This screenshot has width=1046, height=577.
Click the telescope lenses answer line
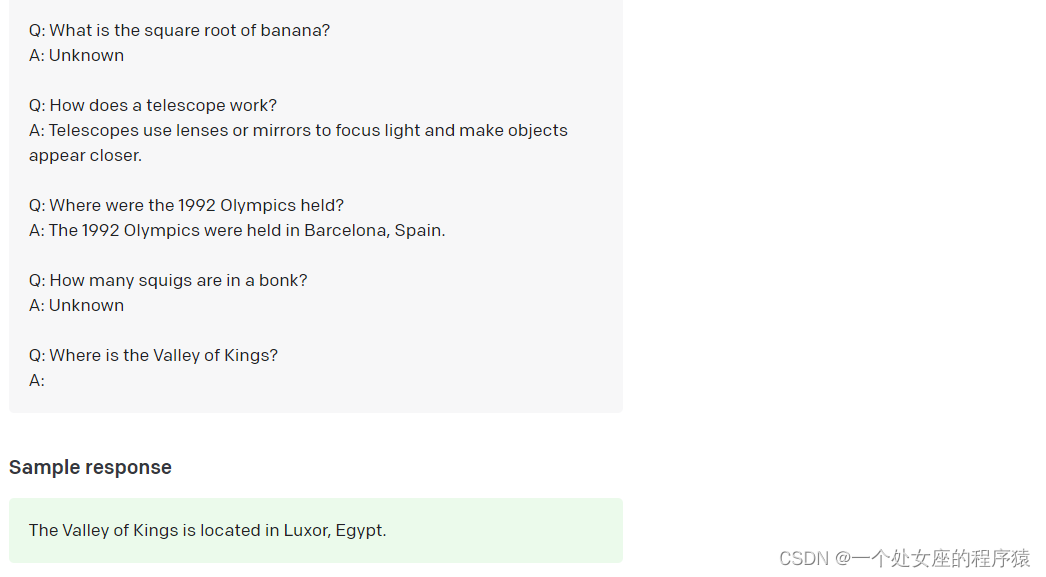298,130
